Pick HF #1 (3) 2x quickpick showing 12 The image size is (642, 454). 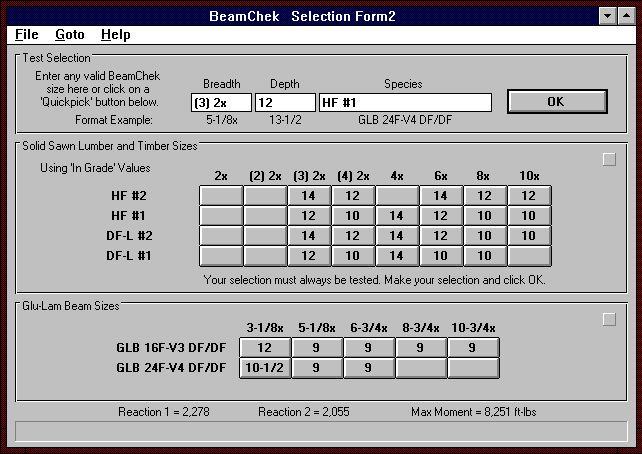coord(309,215)
